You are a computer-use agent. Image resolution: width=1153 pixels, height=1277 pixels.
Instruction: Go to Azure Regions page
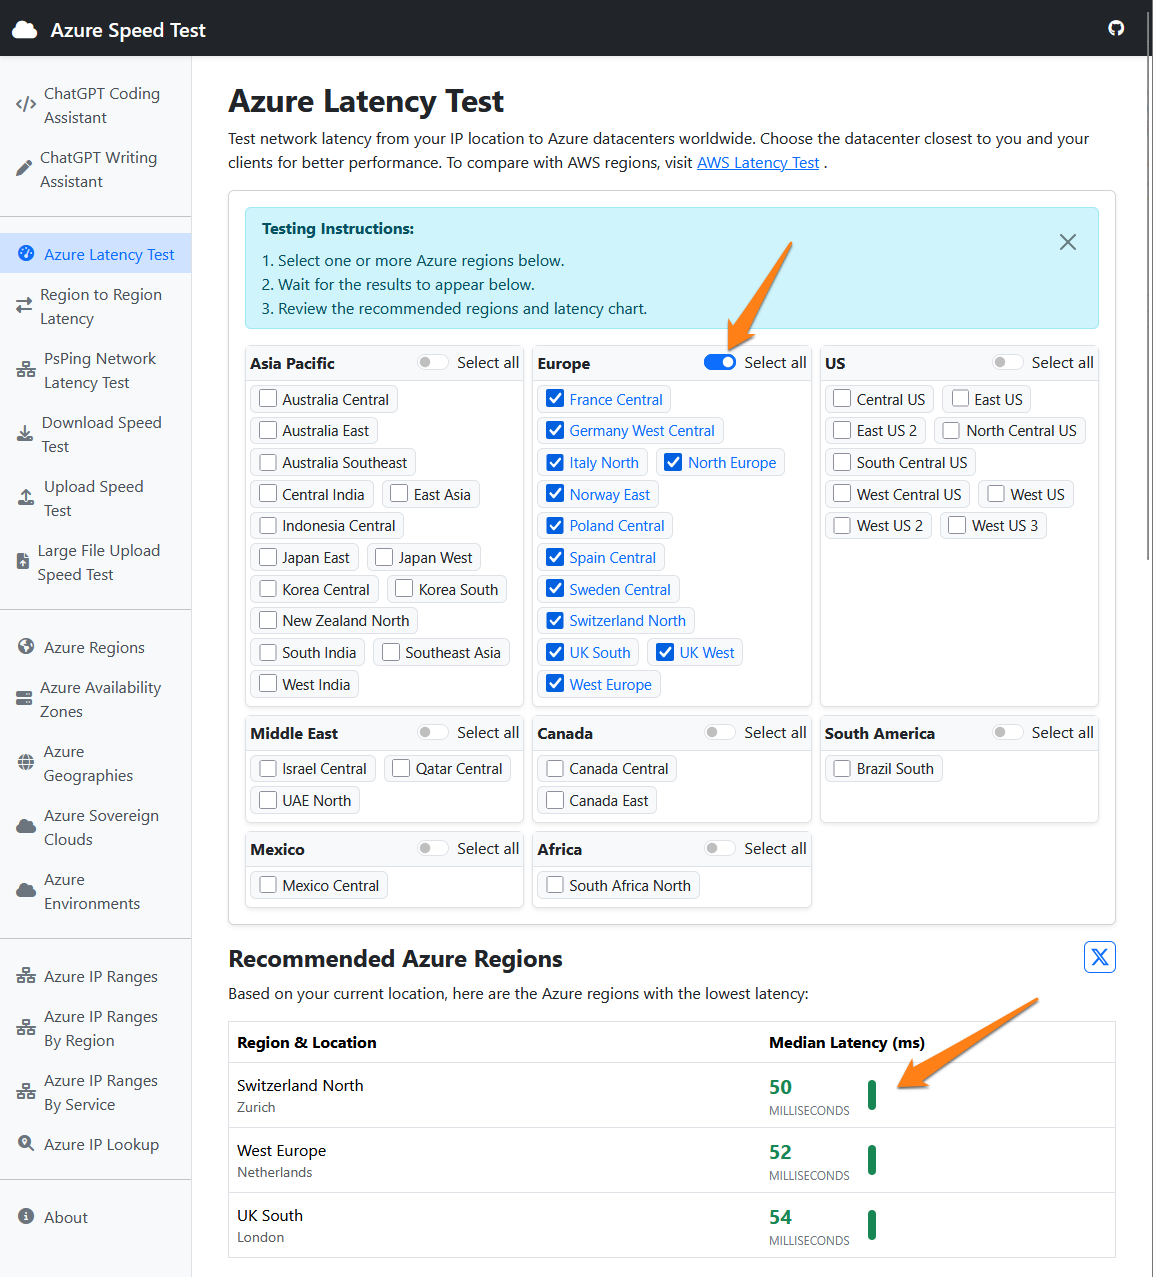click(95, 647)
